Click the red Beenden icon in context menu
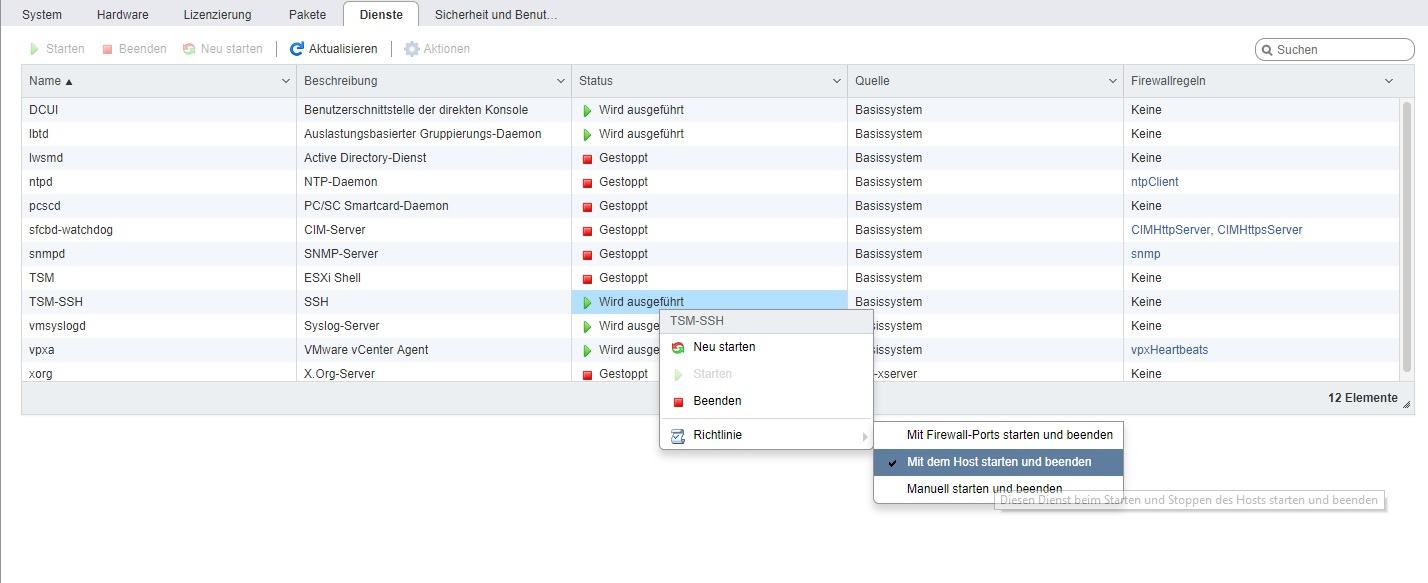 678,401
